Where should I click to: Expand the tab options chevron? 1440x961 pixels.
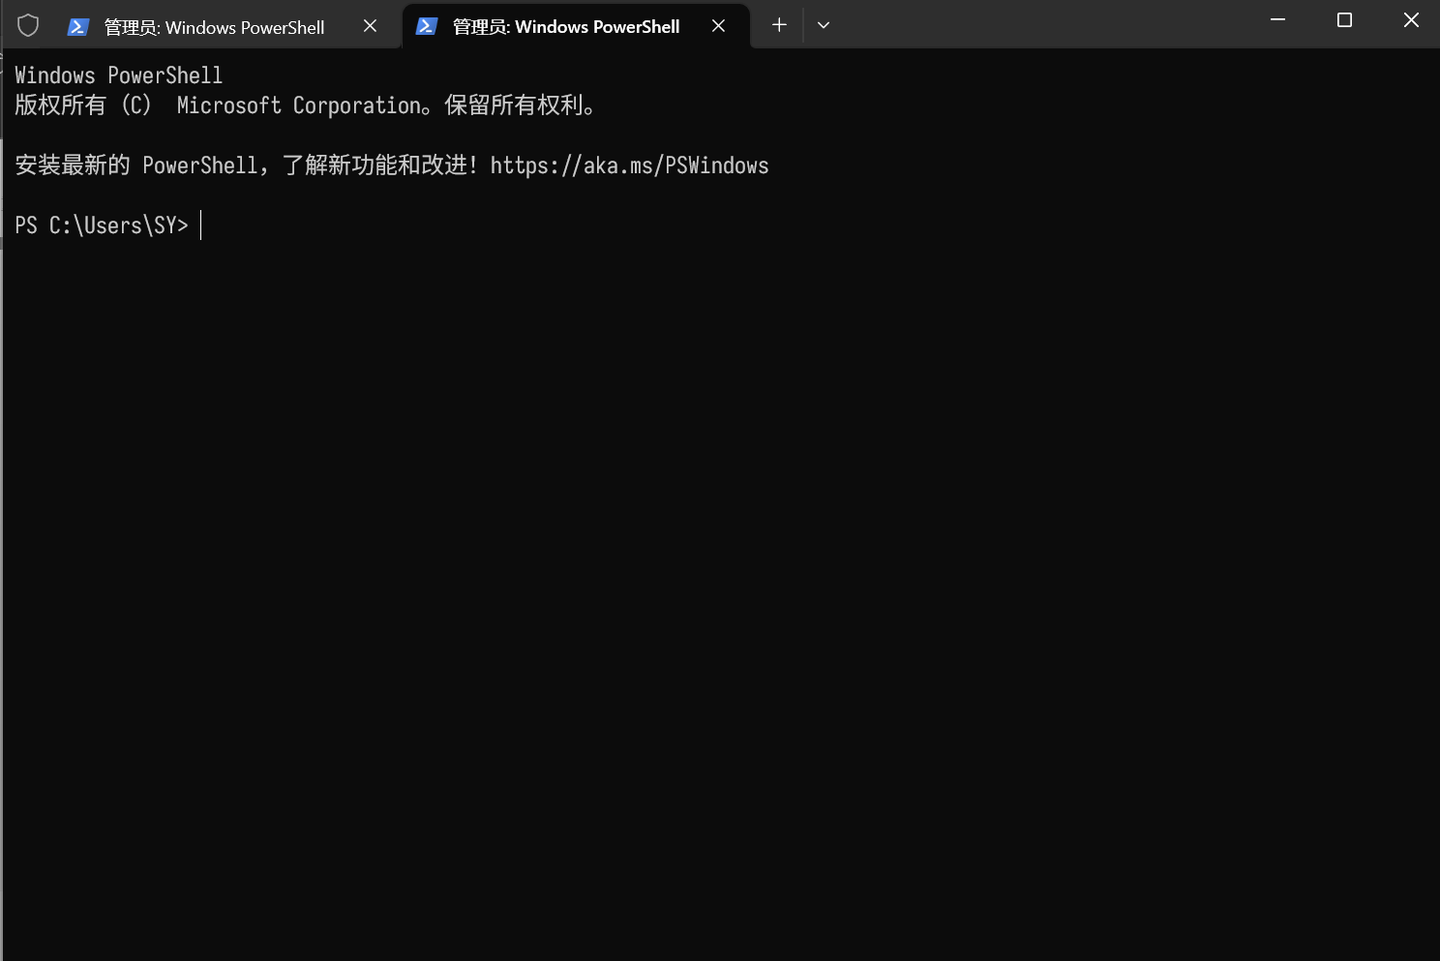pos(823,25)
